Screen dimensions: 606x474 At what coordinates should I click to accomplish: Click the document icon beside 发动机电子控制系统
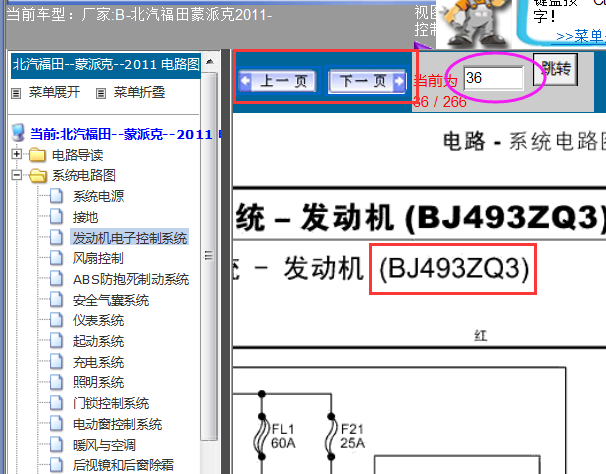click(x=56, y=237)
